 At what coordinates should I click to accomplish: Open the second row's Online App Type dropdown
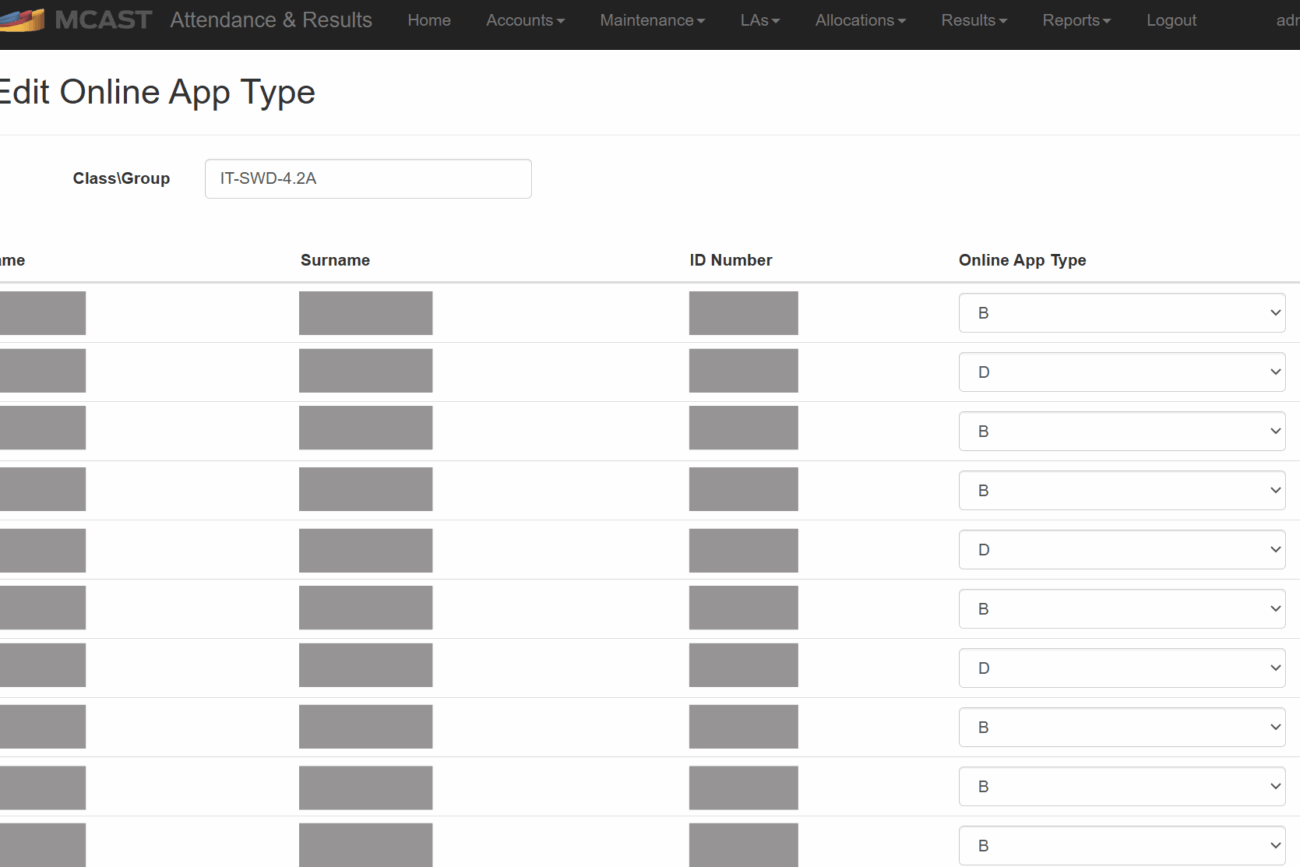[1121, 372]
